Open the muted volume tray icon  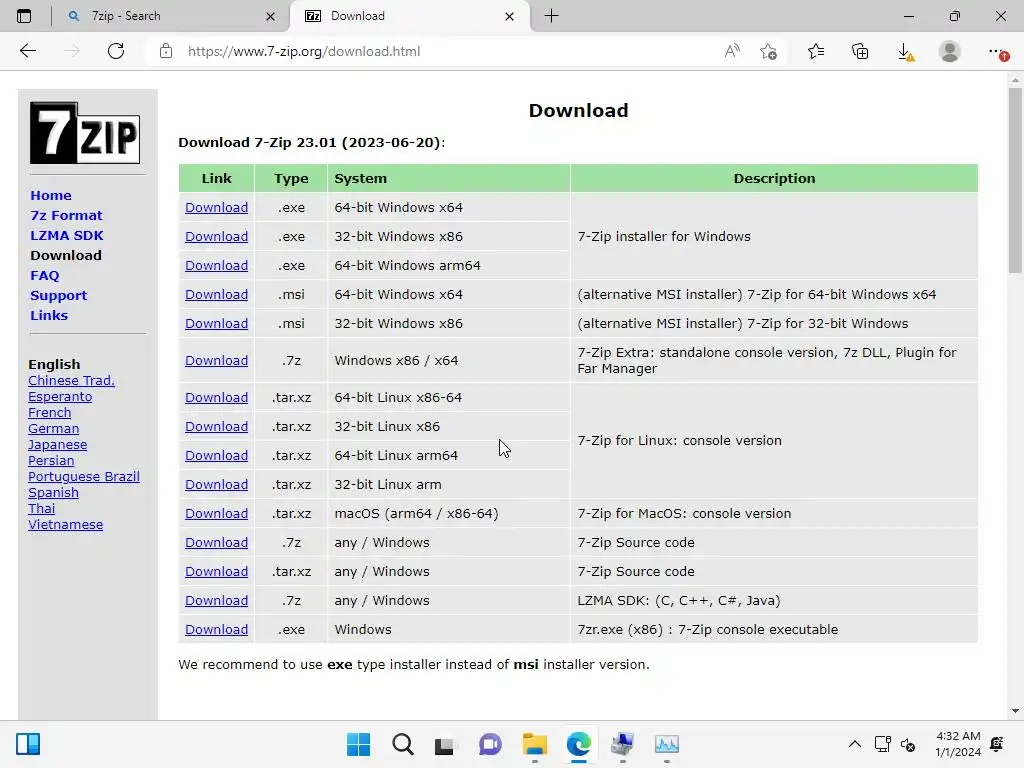[x=908, y=744]
